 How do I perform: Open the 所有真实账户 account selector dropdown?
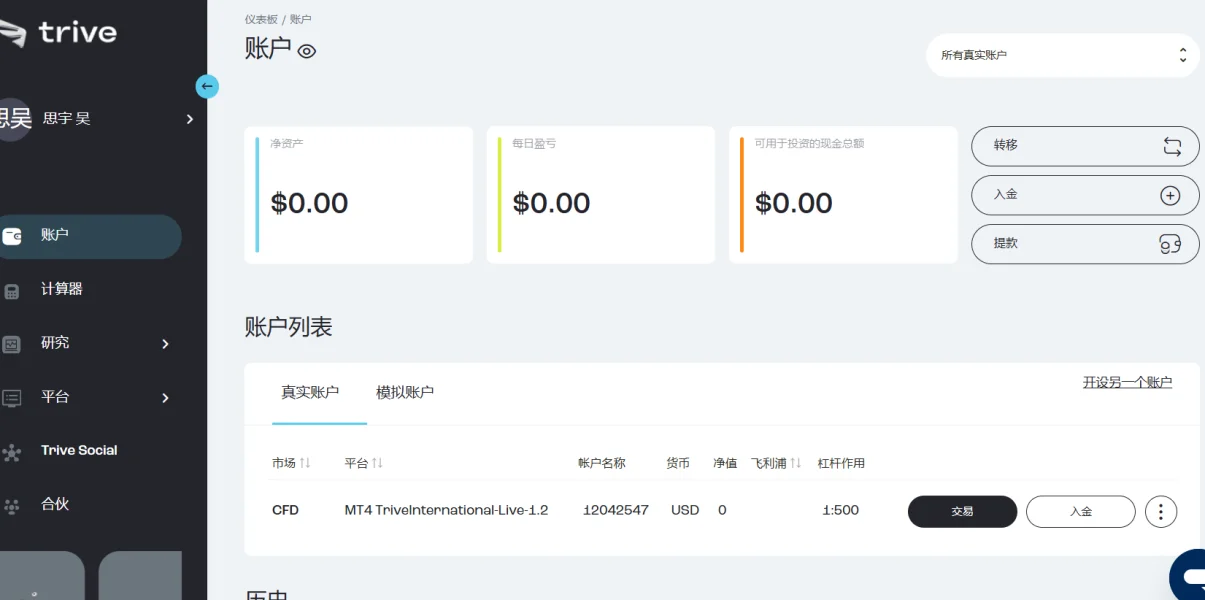pyautogui.click(x=1062, y=55)
